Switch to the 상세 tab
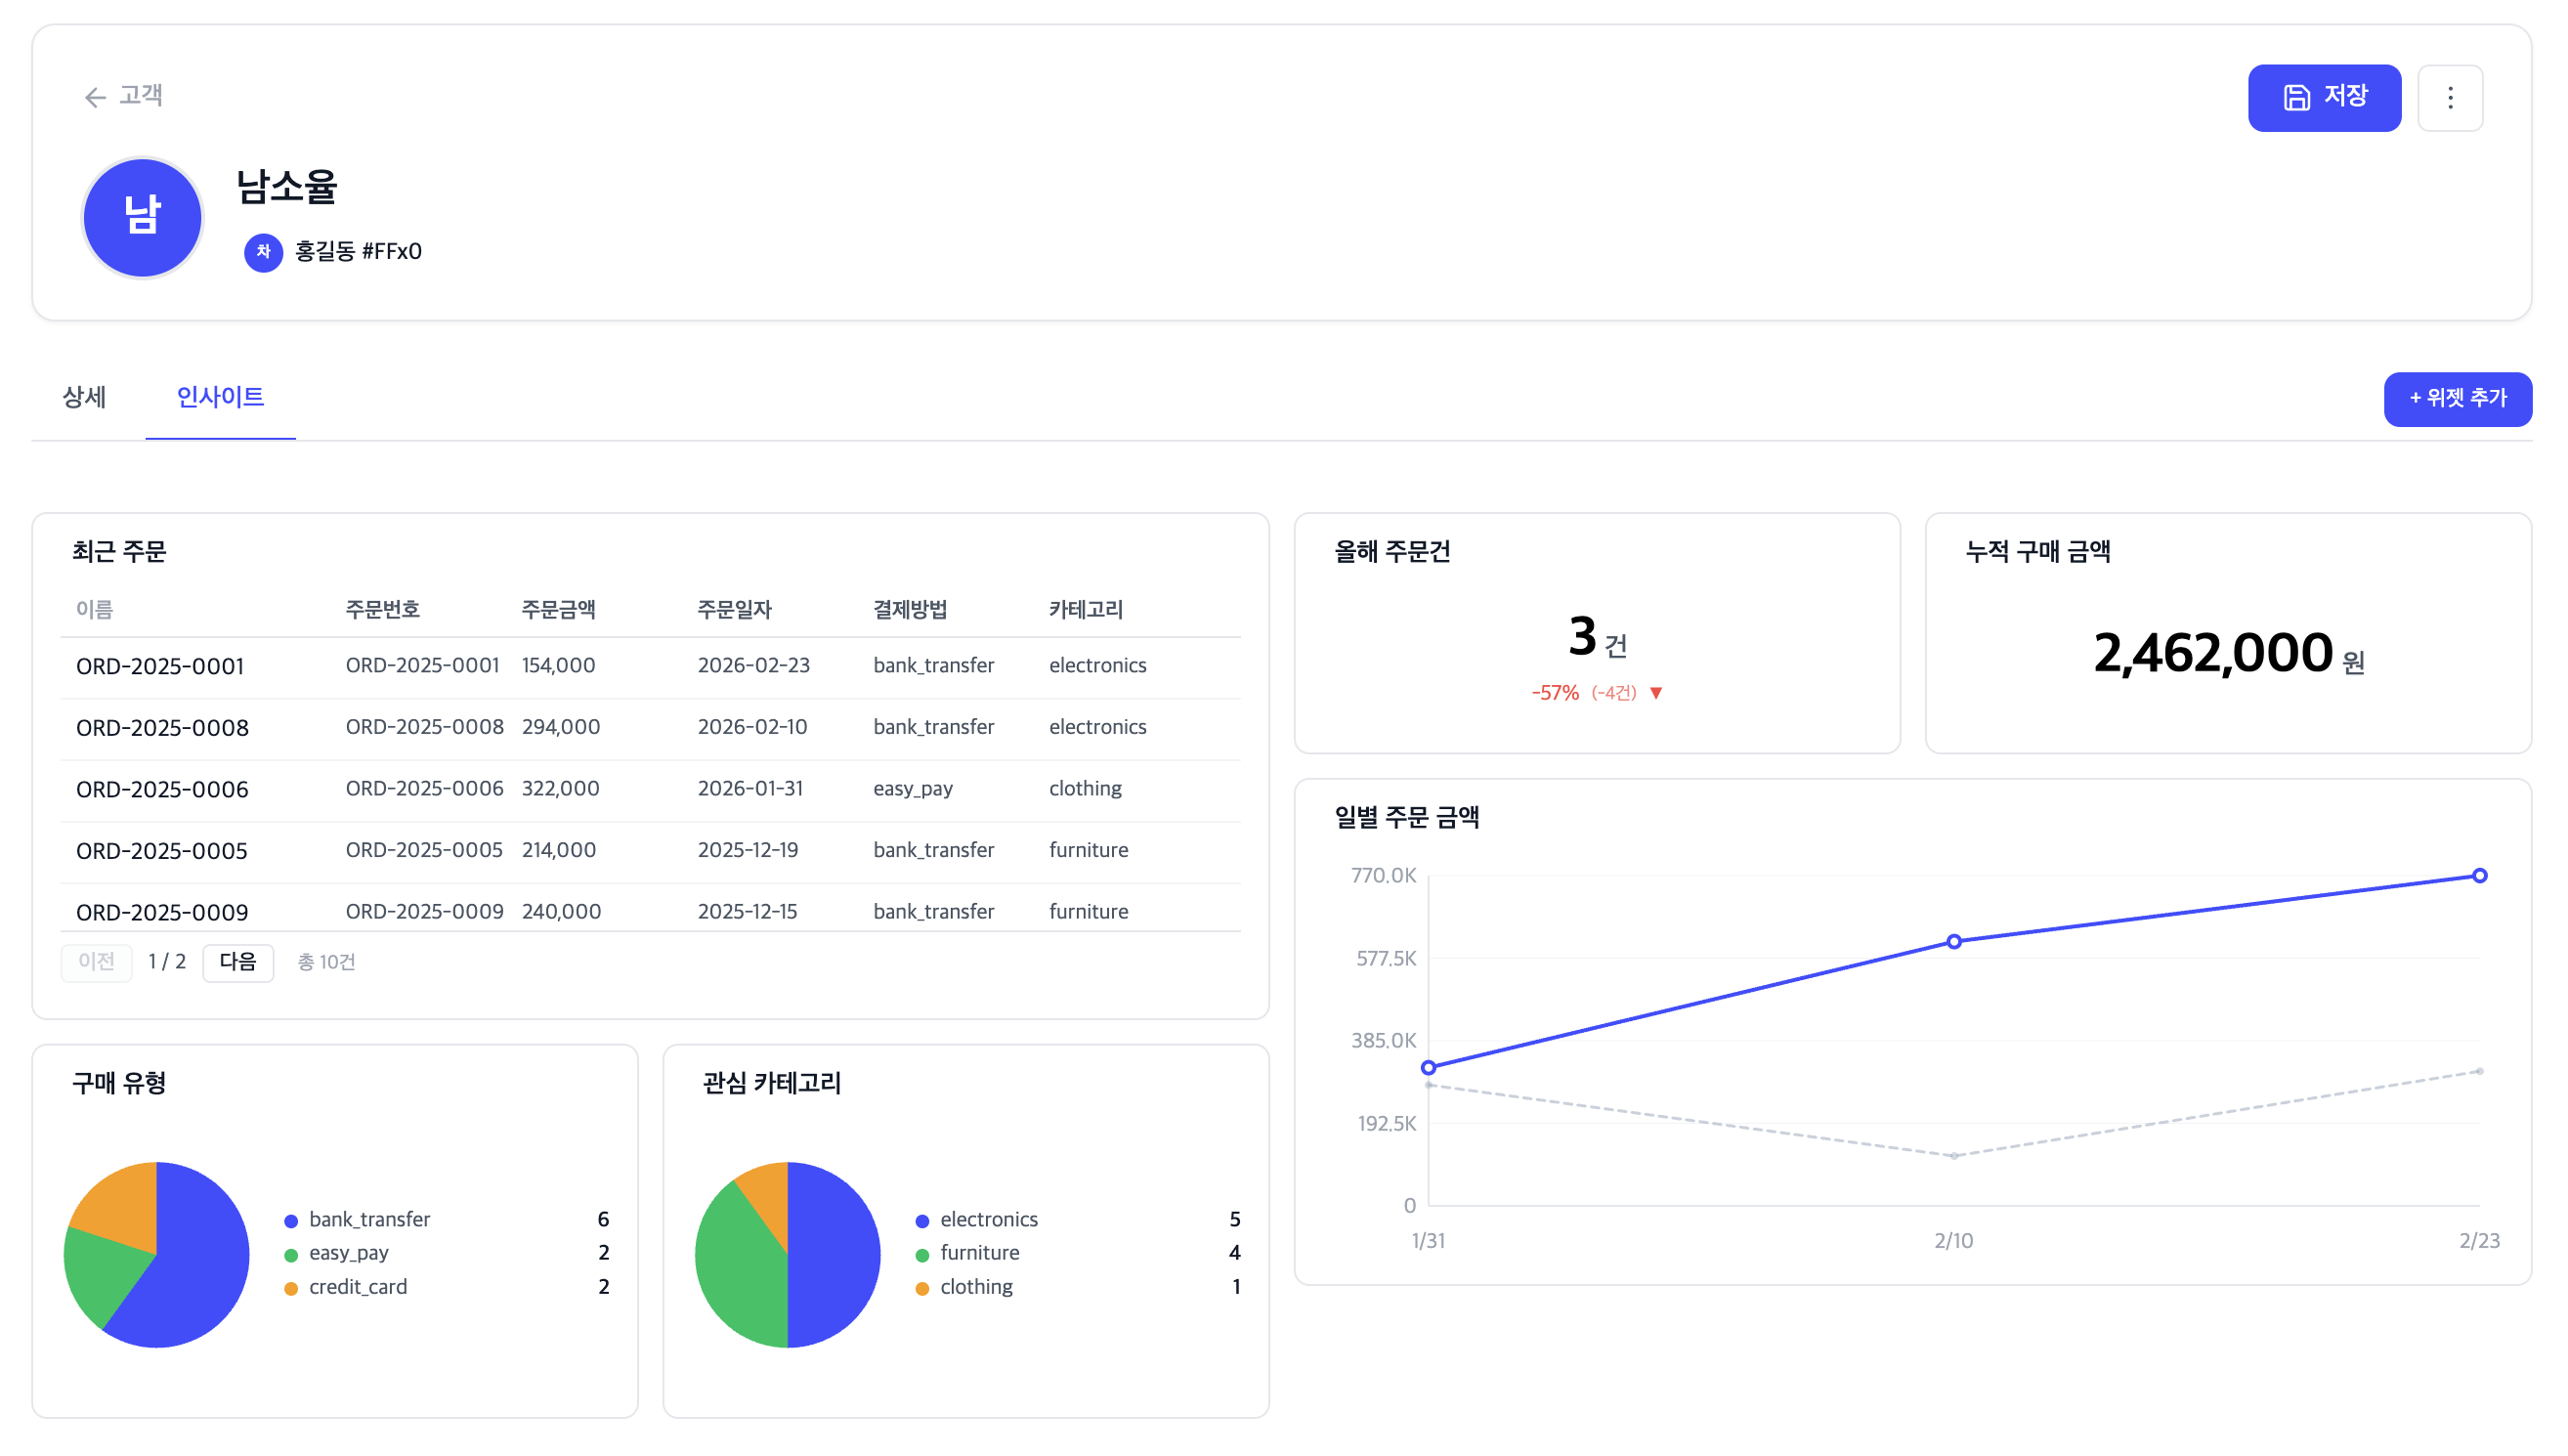Viewport: 2568px width, 1456px height. pyautogui.click(x=84, y=397)
